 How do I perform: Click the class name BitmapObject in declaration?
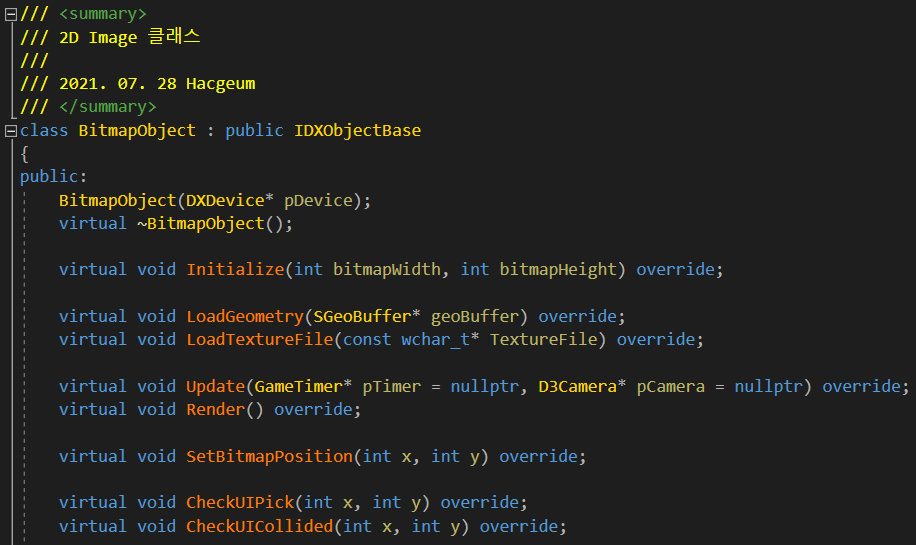(x=137, y=130)
